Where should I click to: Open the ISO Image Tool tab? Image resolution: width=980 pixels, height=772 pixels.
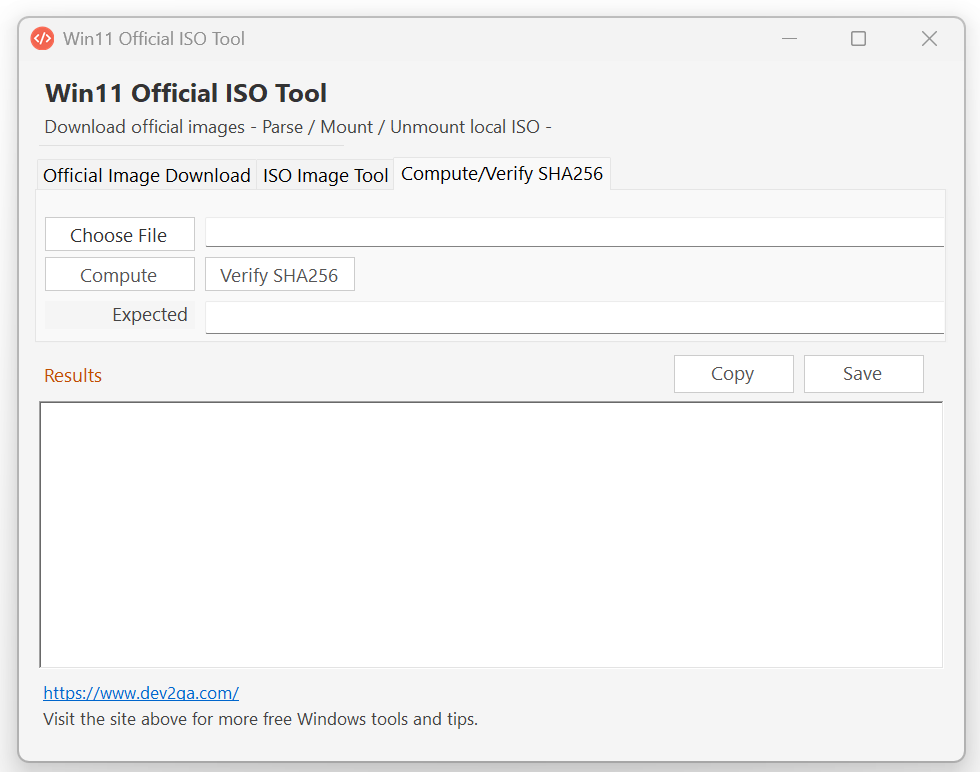tap(325, 176)
